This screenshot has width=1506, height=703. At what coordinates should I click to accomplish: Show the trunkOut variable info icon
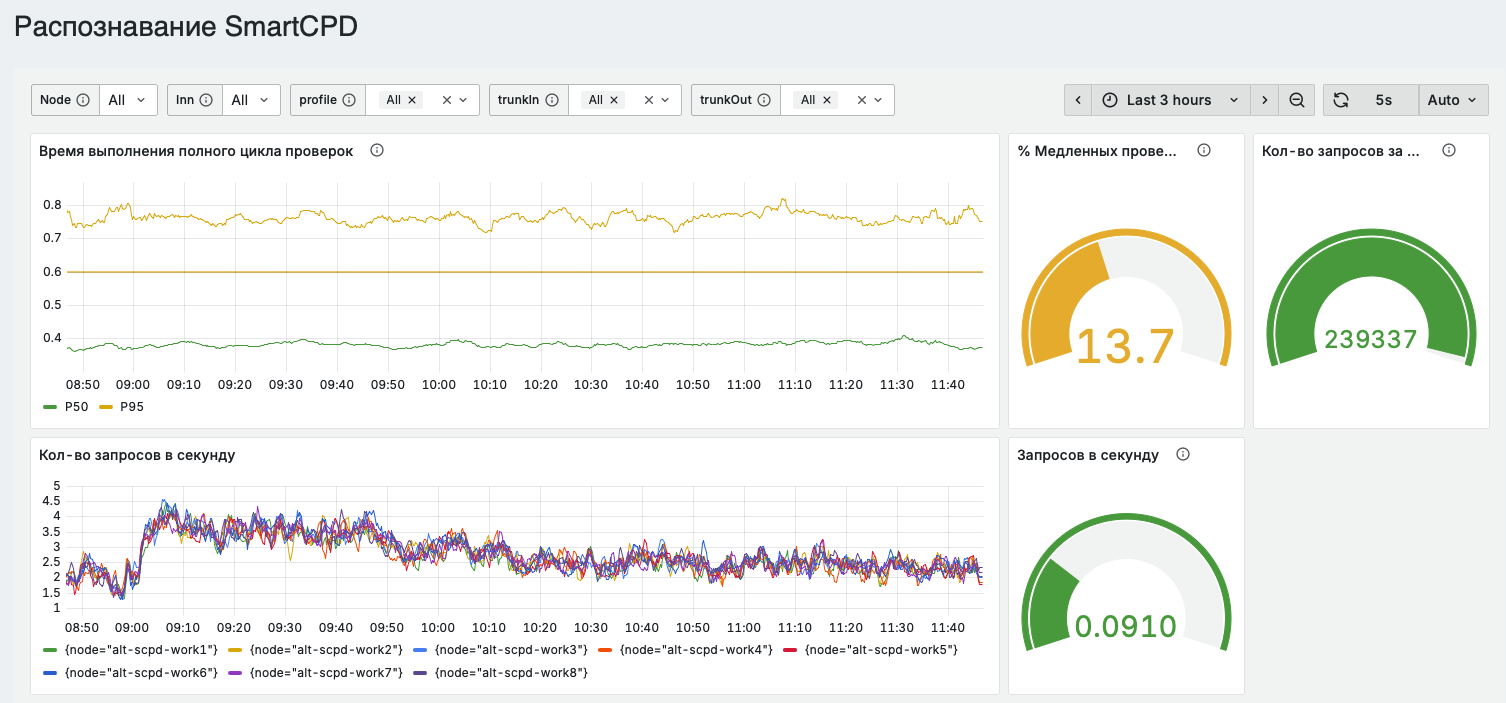coord(764,100)
